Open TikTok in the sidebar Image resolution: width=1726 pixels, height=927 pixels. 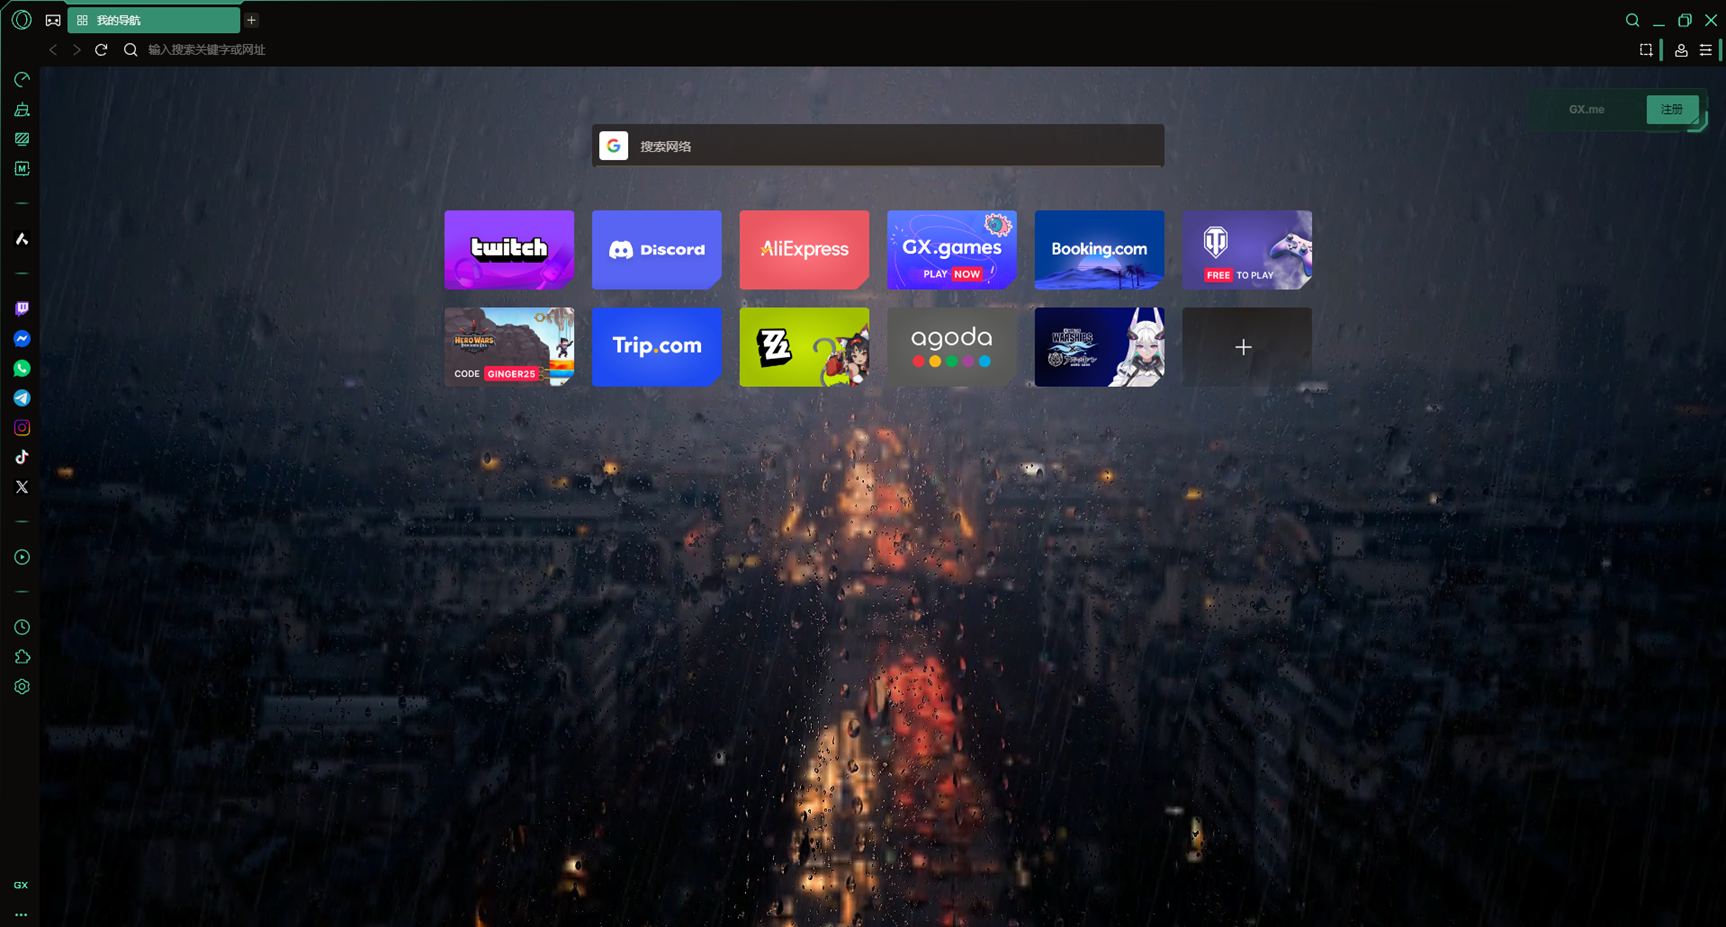[x=22, y=457]
